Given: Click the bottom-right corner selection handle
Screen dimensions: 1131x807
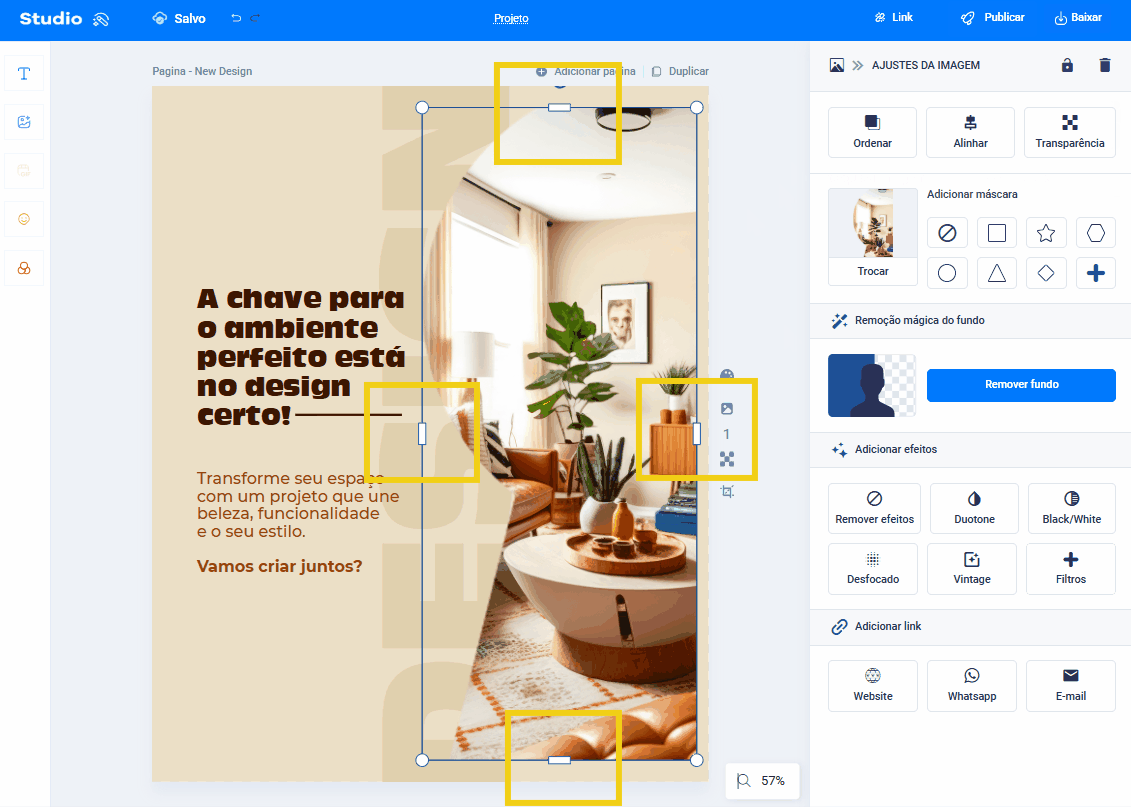Looking at the screenshot, I should (697, 760).
